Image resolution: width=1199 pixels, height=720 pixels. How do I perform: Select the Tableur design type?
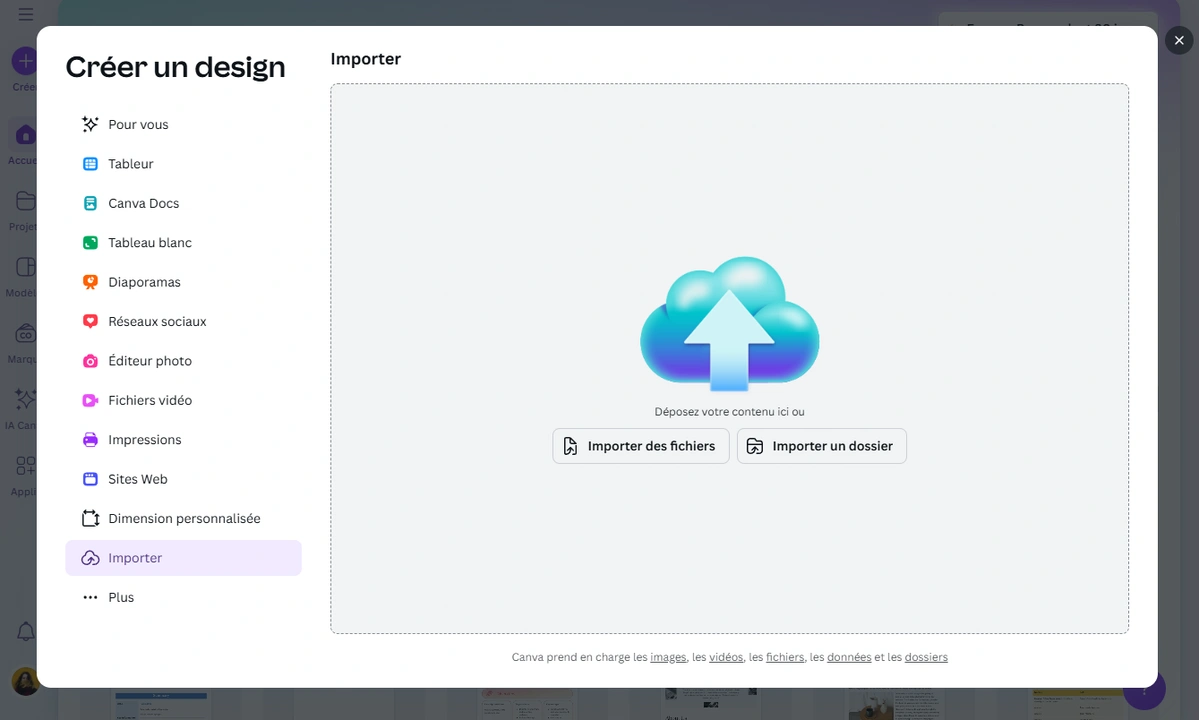tap(130, 163)
